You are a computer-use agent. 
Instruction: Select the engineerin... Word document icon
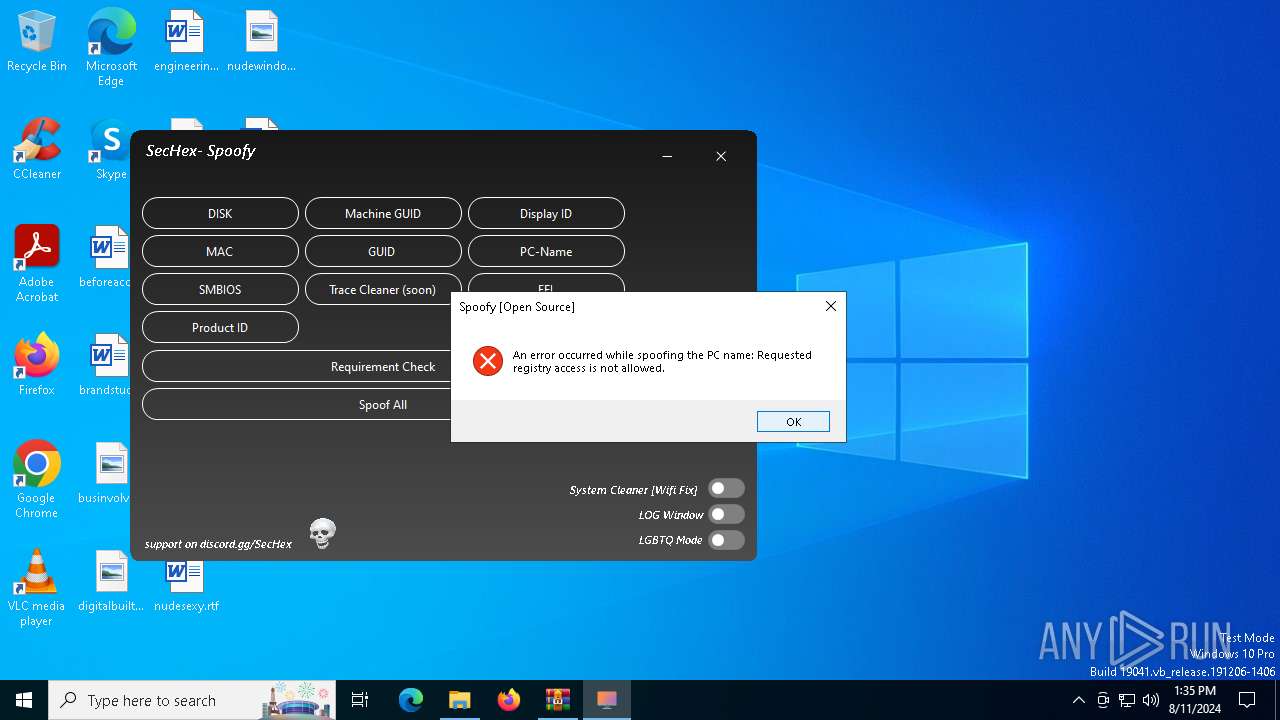pyautogui.click(x=186, y=42)
